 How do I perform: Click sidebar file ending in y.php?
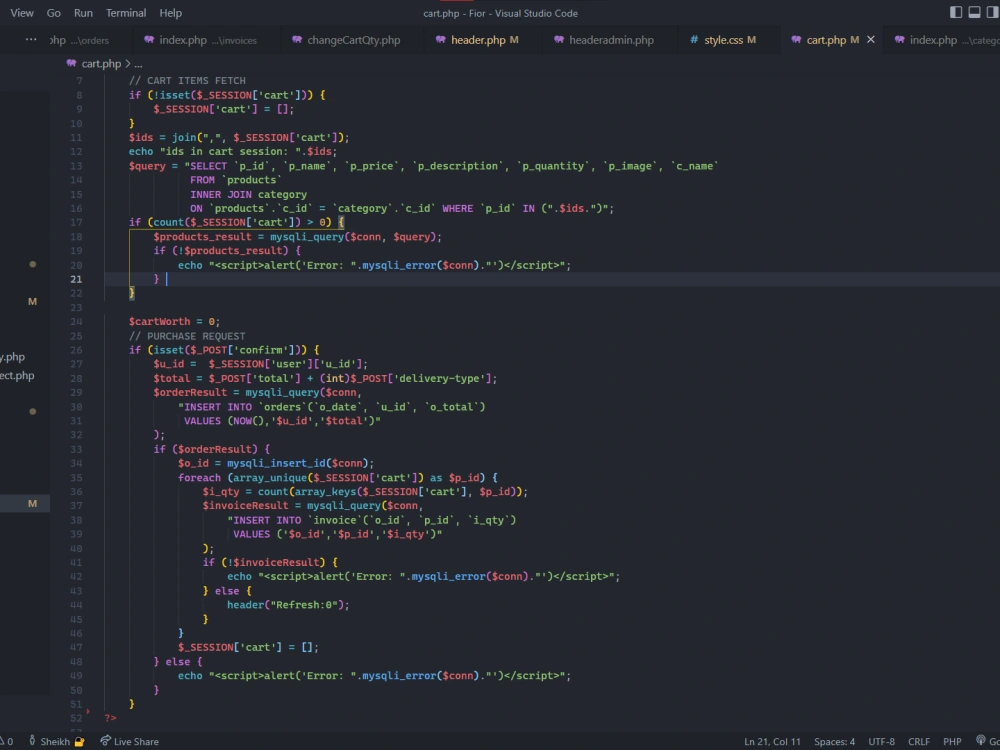(x=13, y=357)
